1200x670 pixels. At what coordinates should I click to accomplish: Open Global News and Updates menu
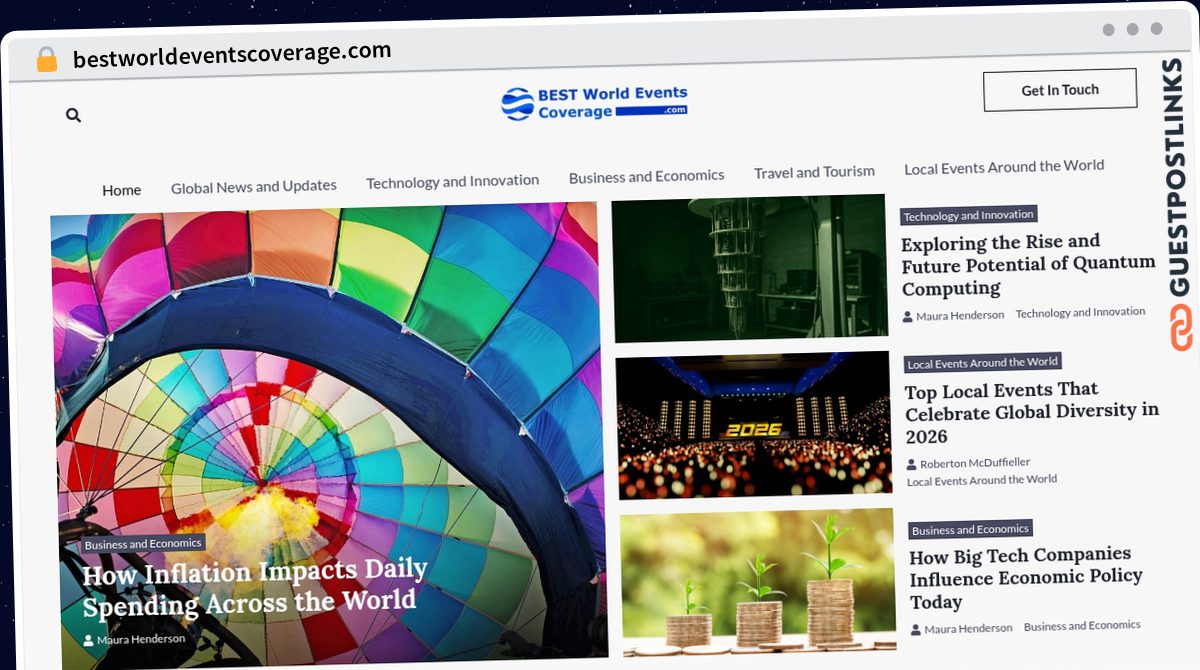tap(254, 186)
